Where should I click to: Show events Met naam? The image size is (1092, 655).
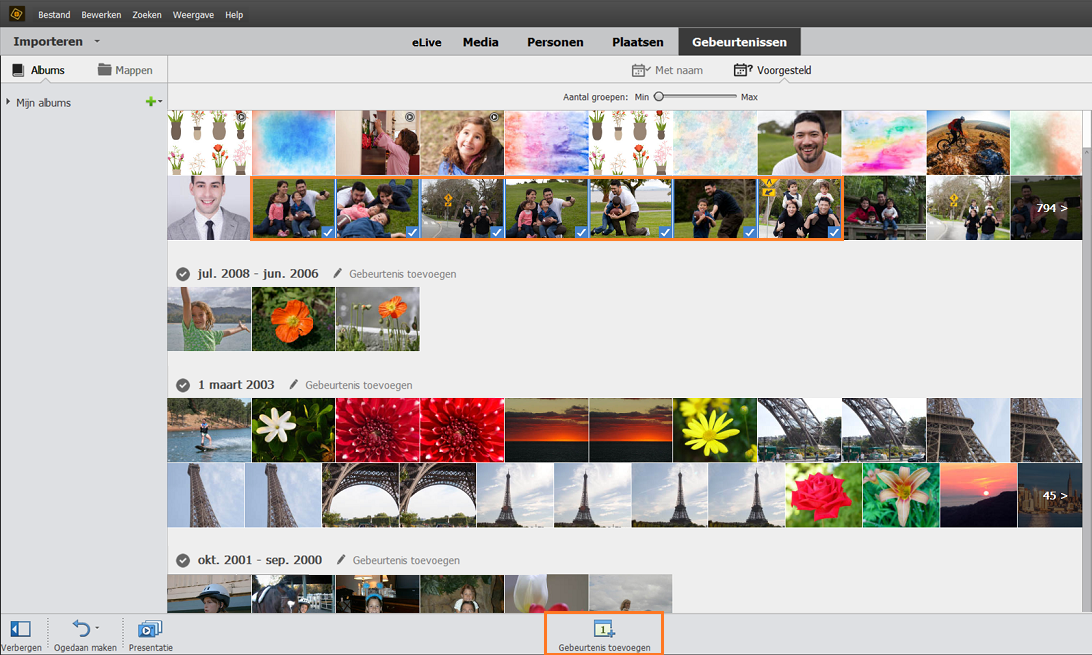(x=667, y=70)
